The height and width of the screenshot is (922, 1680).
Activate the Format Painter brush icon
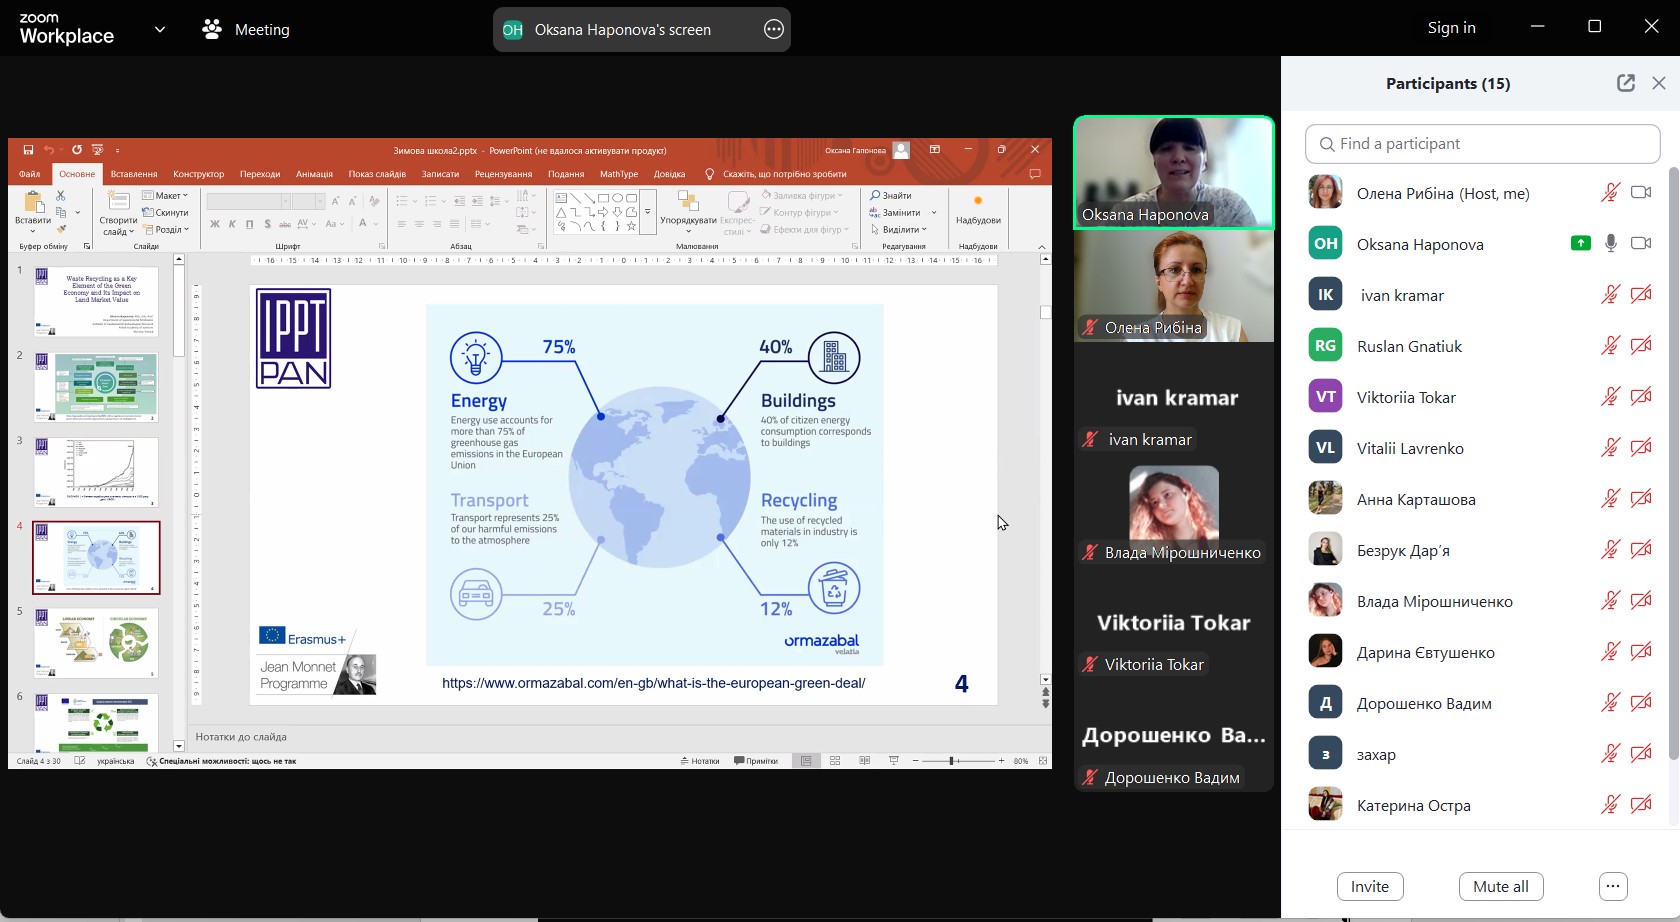click(61, 230)
